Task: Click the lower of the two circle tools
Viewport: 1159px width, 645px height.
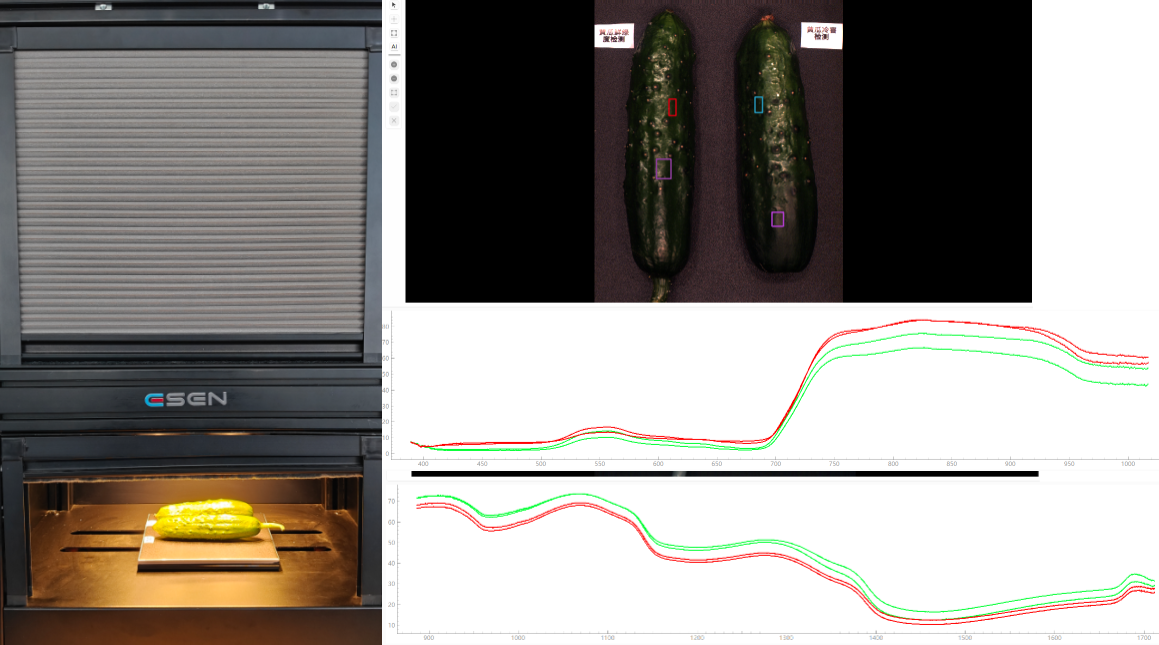Action: click(394, 78)
